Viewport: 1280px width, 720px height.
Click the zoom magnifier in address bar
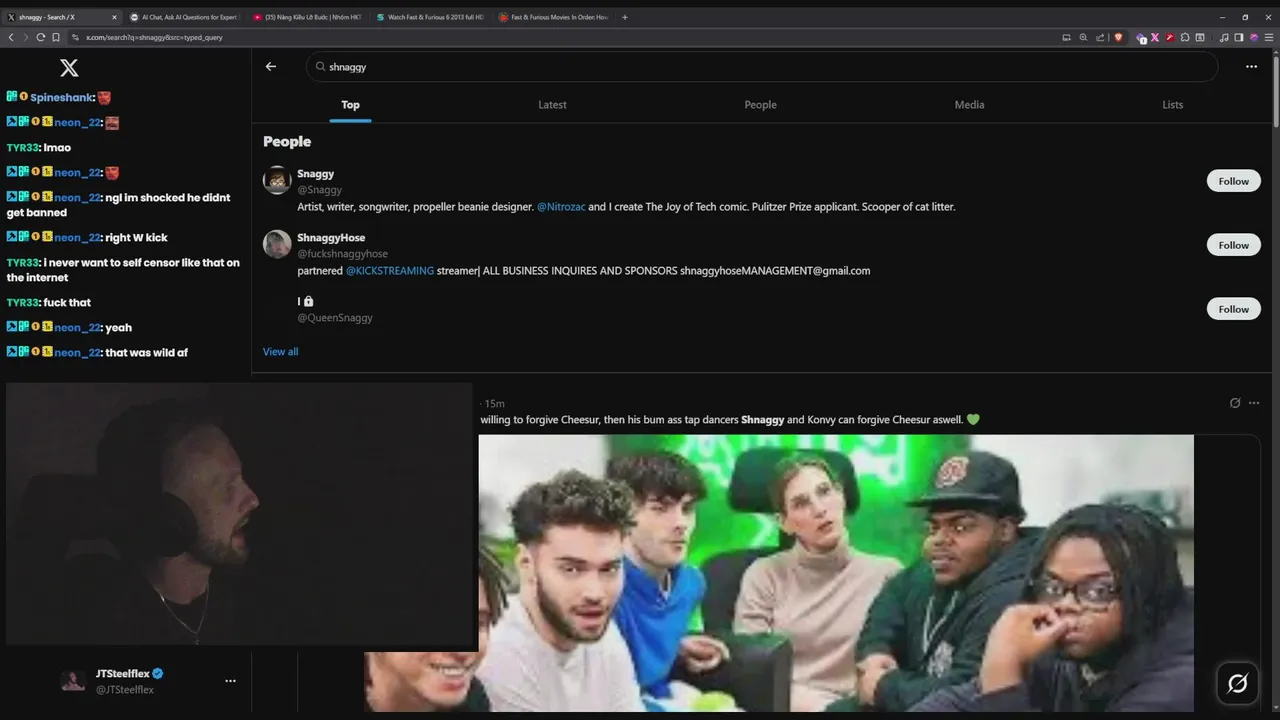[x=1083, y=37]
